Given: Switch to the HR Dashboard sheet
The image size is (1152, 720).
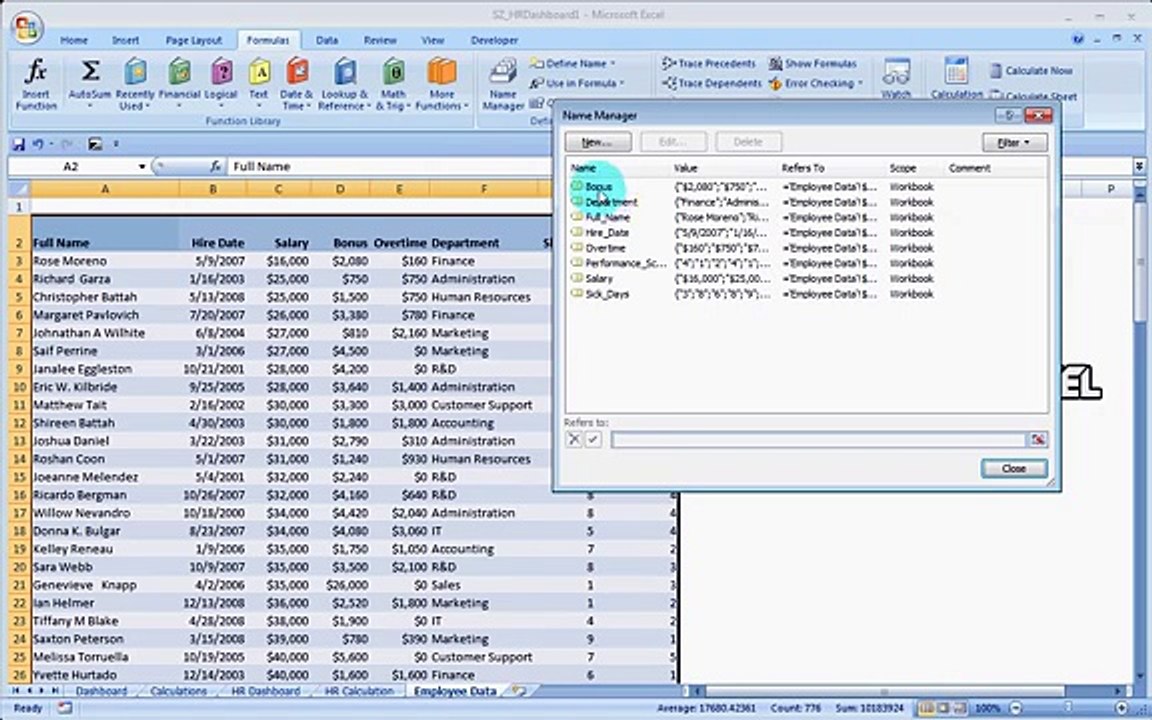Looking at the screenshot, I should coord(265,691).
